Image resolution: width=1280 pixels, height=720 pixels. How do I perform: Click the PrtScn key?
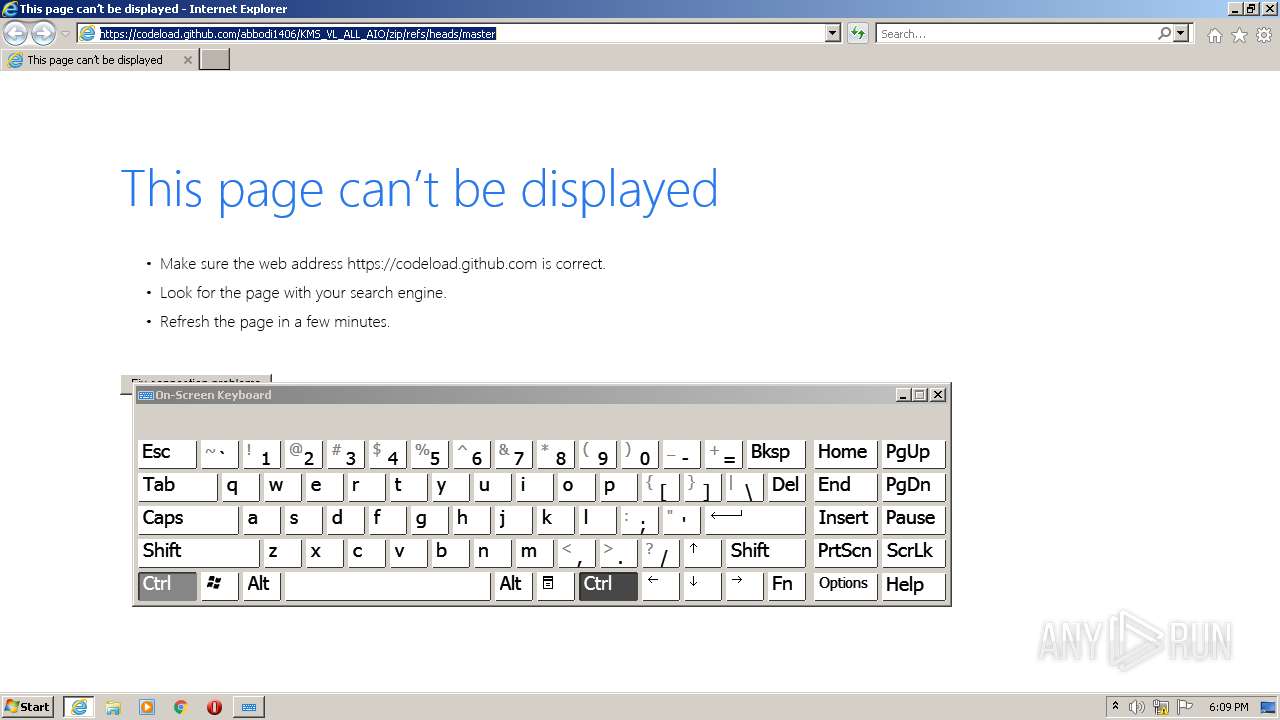point(844,551)
